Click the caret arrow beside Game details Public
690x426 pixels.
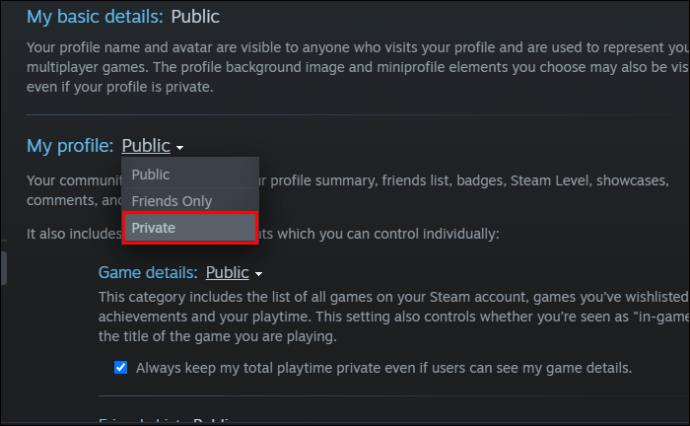pyautogui.click(x=259, y=274)
